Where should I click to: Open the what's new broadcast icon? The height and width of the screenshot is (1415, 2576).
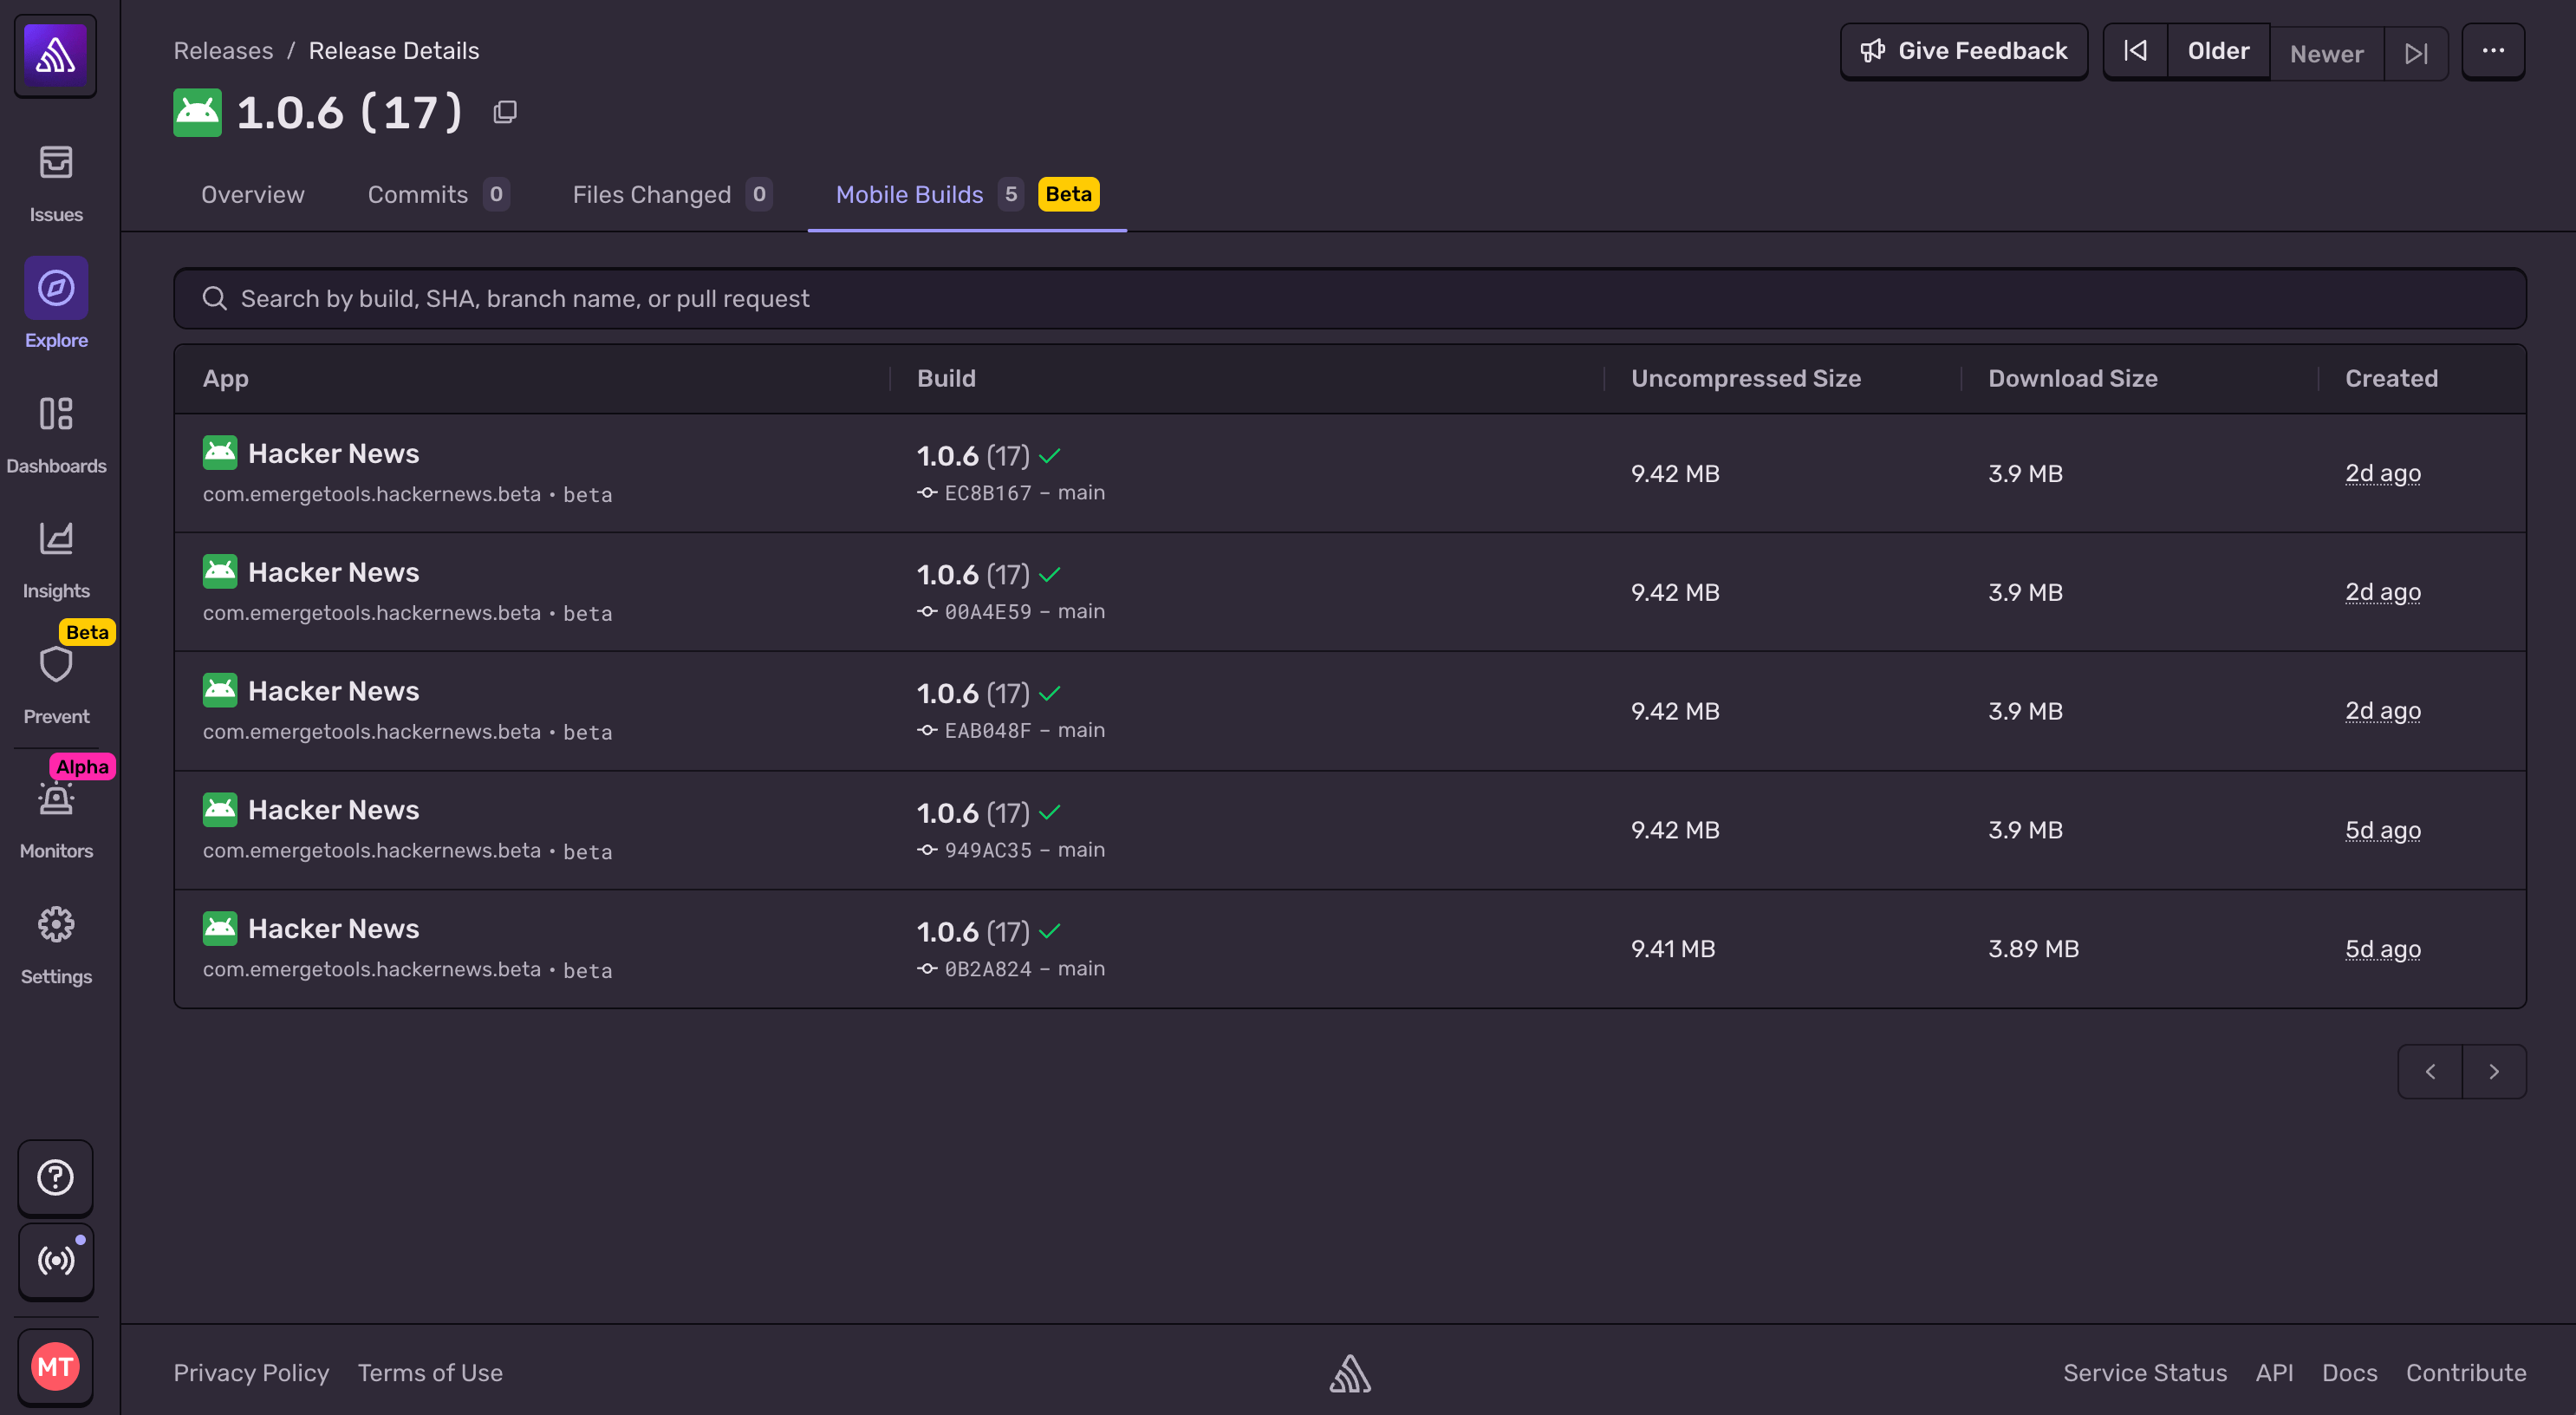coord(55,1261)
